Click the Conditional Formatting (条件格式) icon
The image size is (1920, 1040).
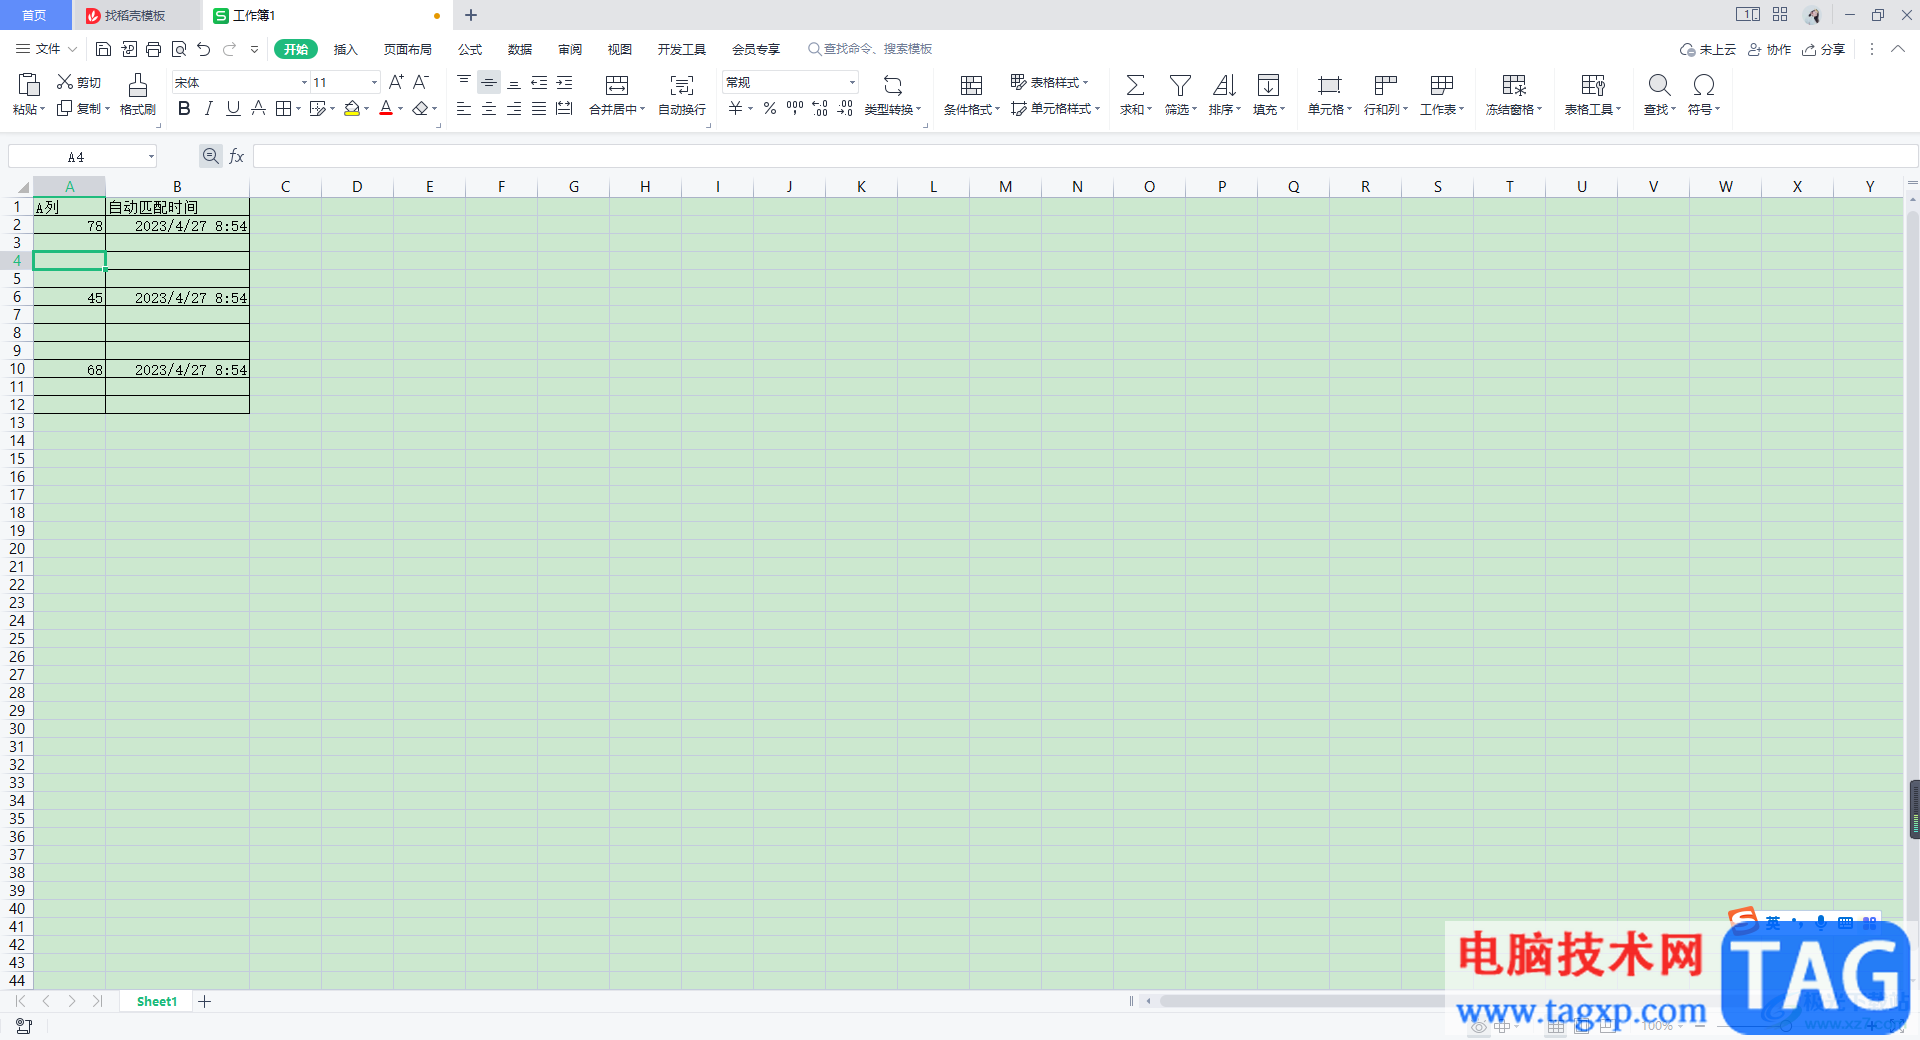tap(971, 86)
